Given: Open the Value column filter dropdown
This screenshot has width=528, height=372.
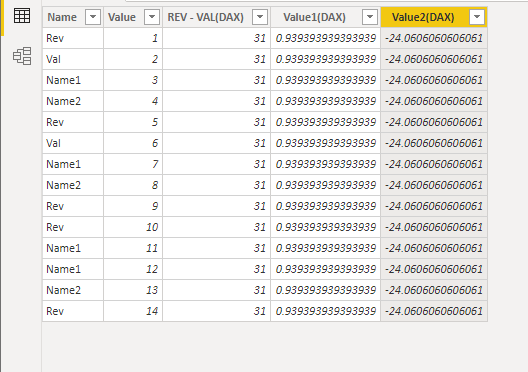Looking at the screenshot, I should tap(152, 17).
